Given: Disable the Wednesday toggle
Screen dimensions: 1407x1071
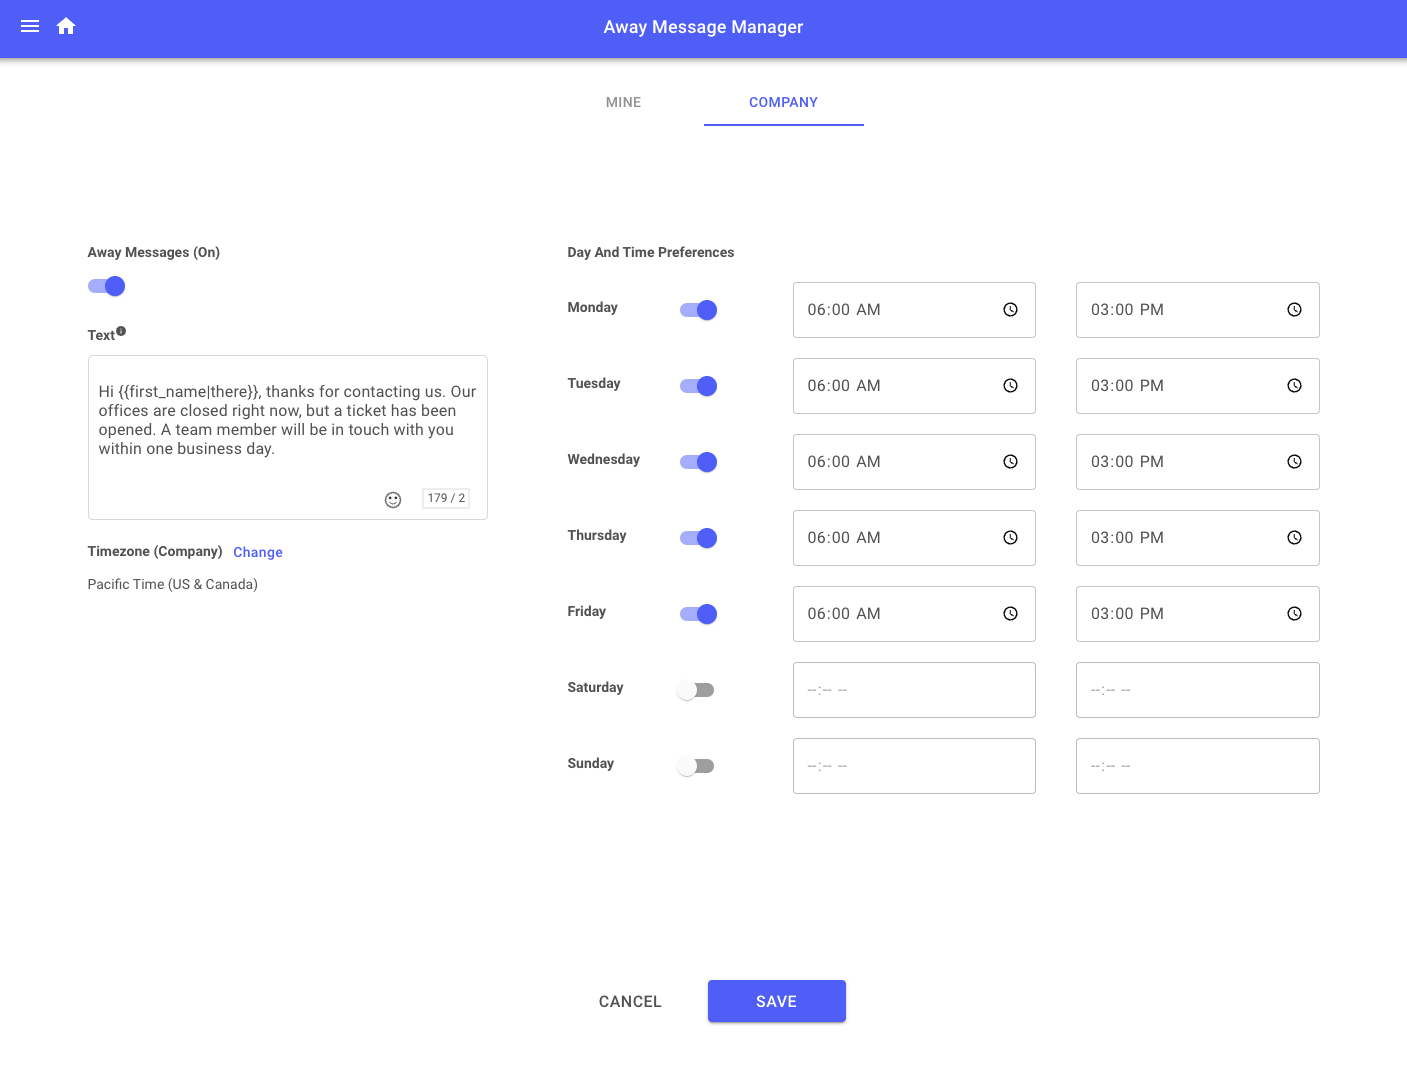Looking at the screenshot, I should [698, 462].
